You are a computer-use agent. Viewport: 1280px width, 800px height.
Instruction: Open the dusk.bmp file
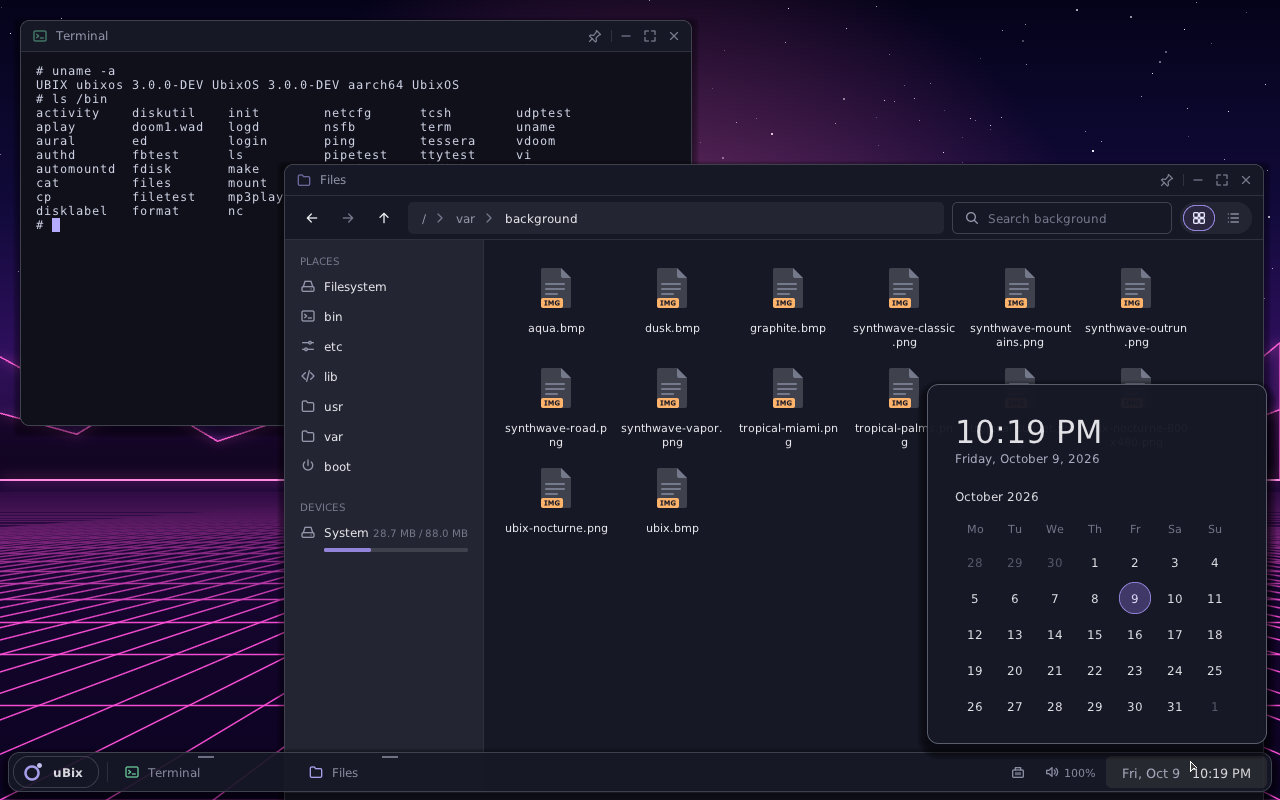(x=672, y=301)
